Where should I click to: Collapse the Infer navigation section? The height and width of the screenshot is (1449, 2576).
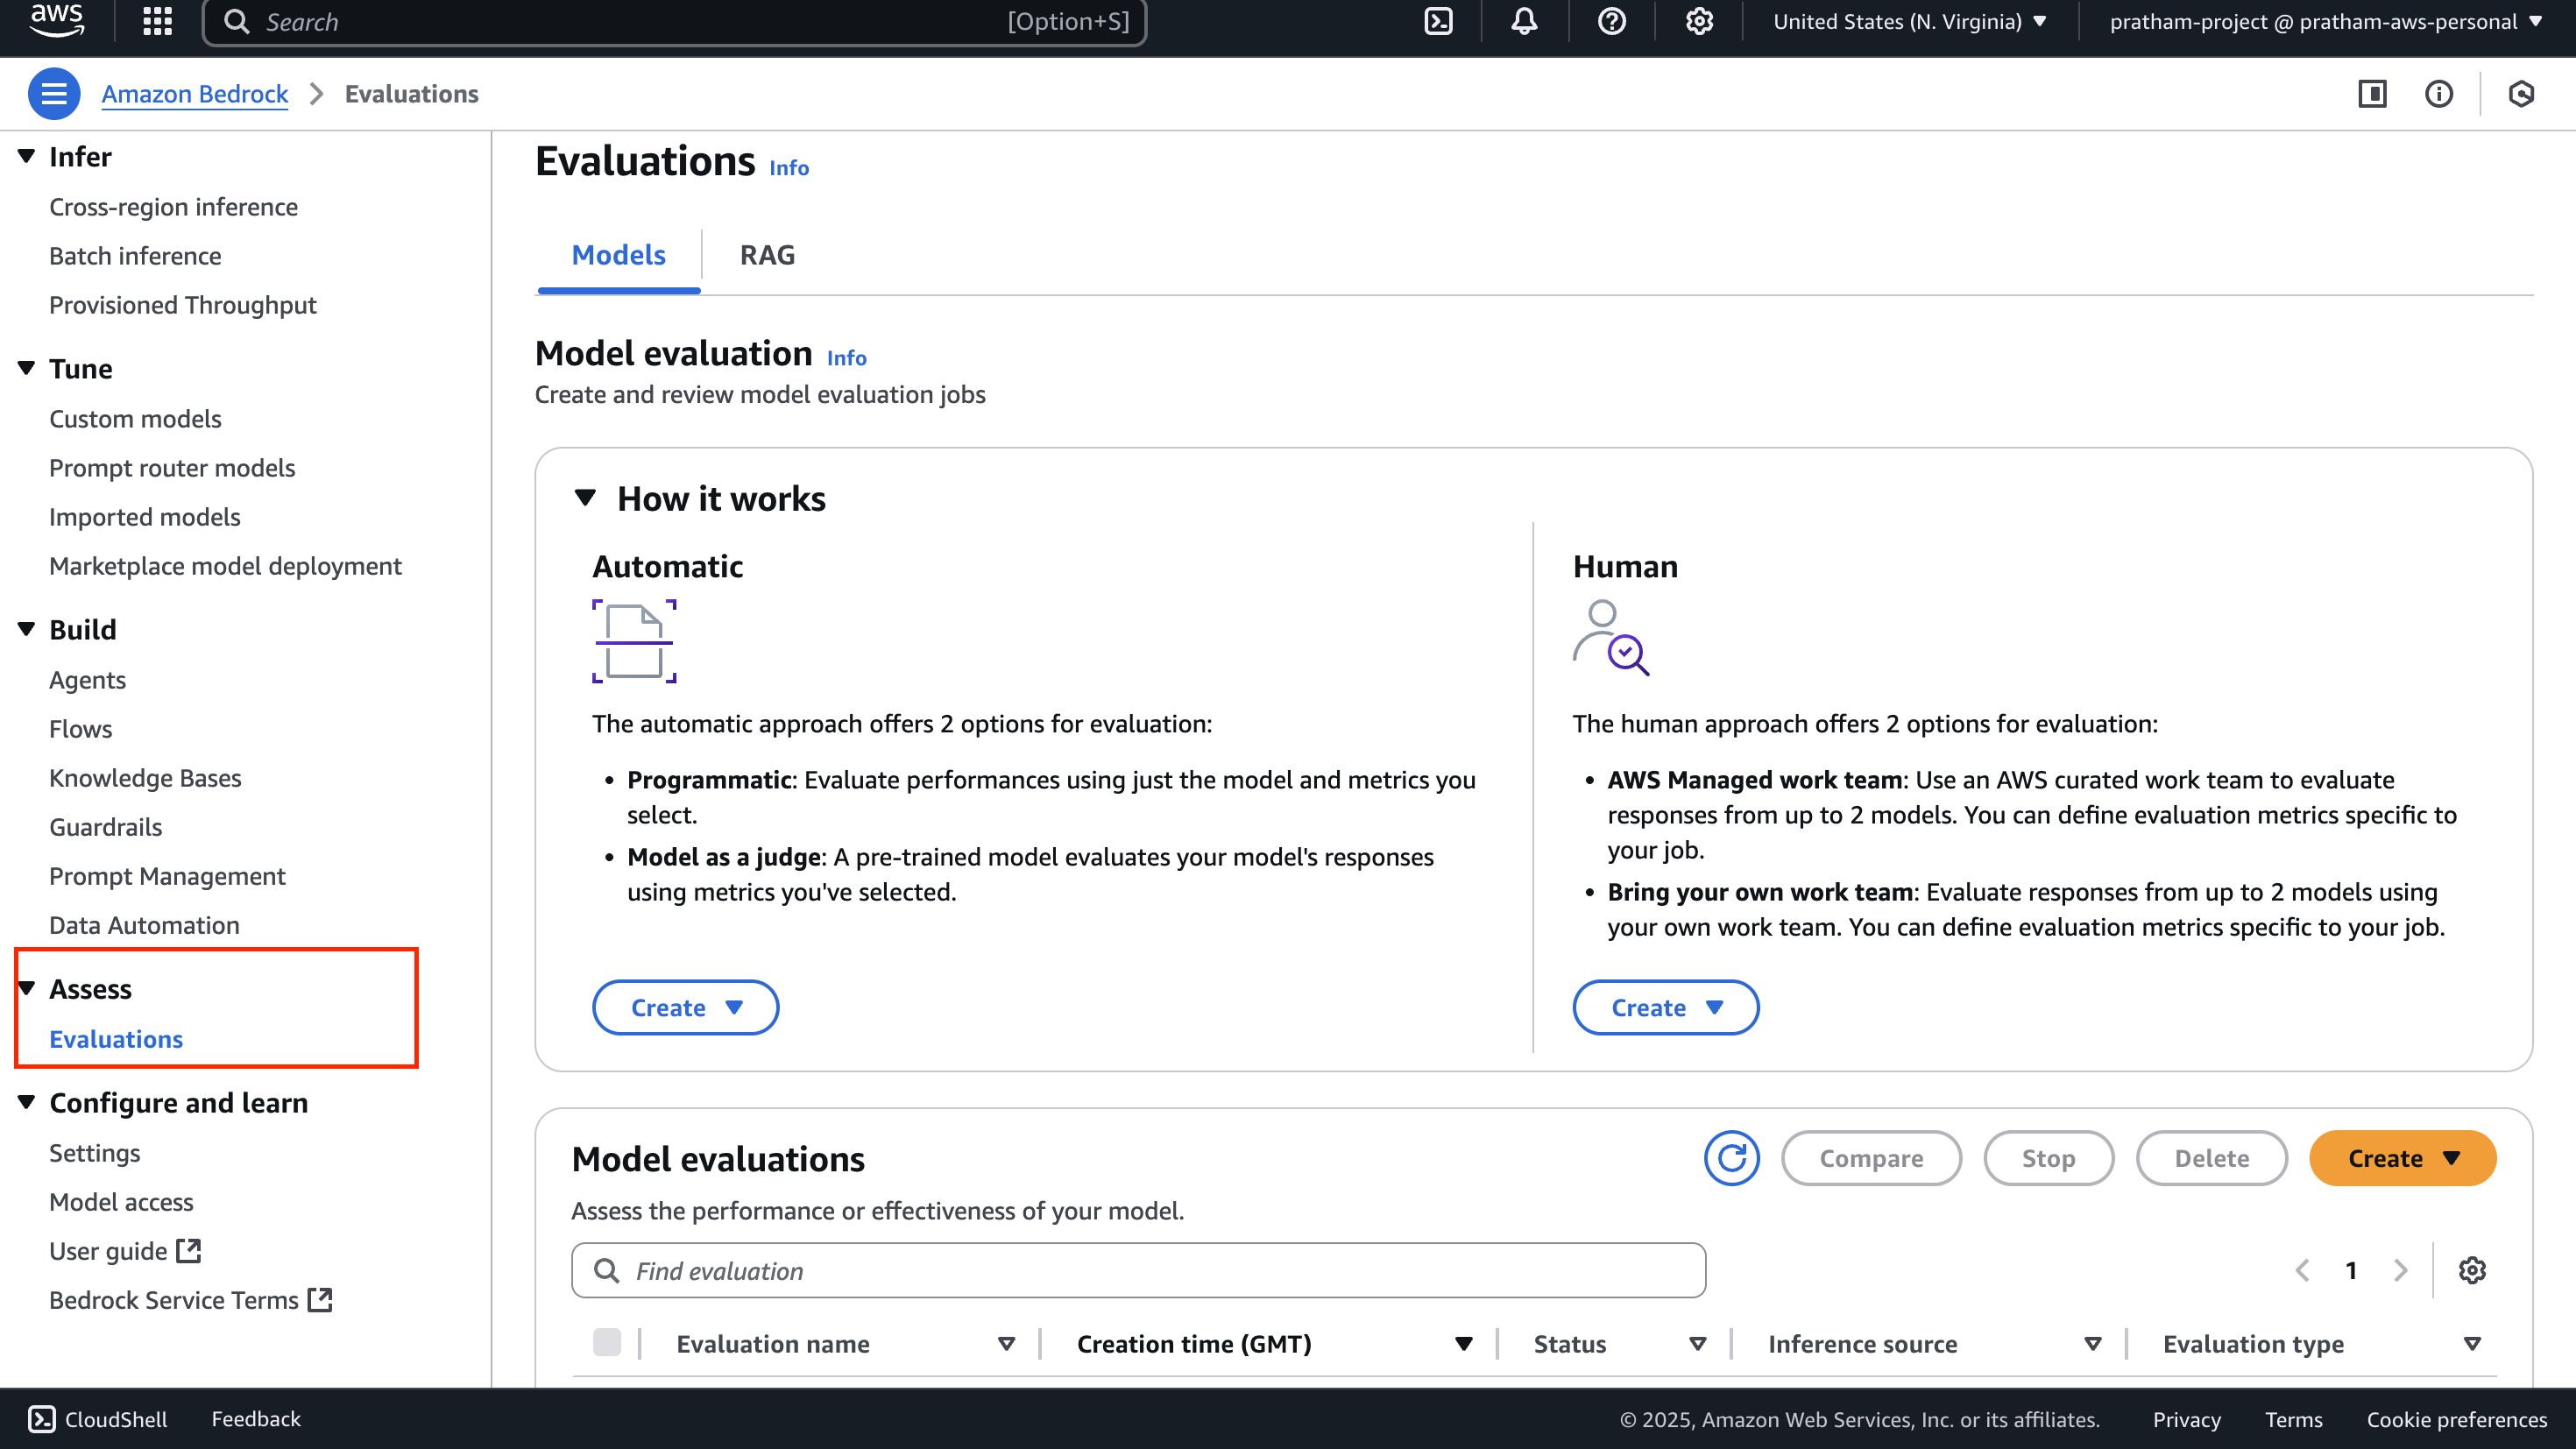tap(27, 156)
